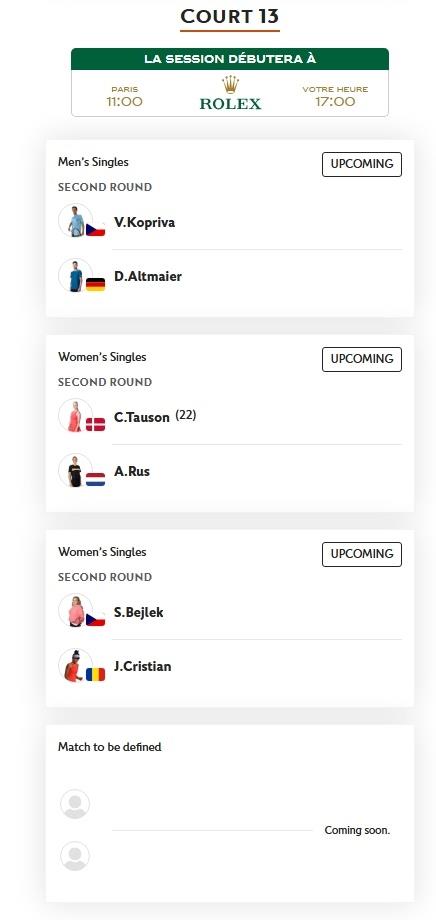The image size is (436, 920).
Task: Click UPCOMING button for Kopriva vs Altmaier
Action: (362, 164)
